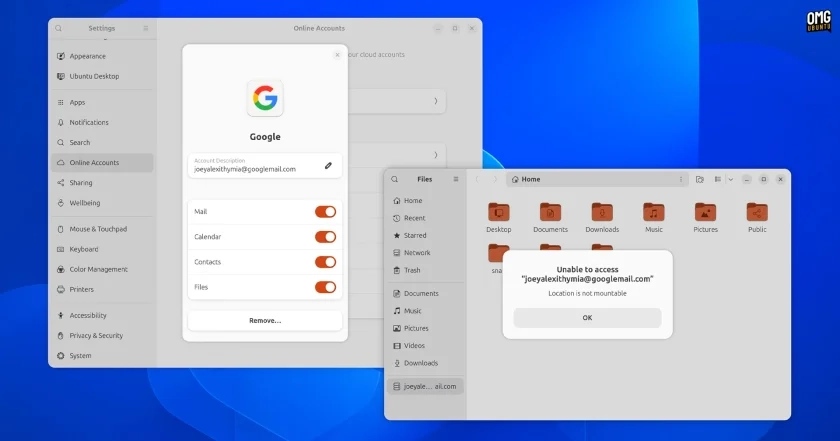The height and width of the screenshot is (441, 840).
Task: Click the Files back navigation arrow
Action: click(477, 180)
